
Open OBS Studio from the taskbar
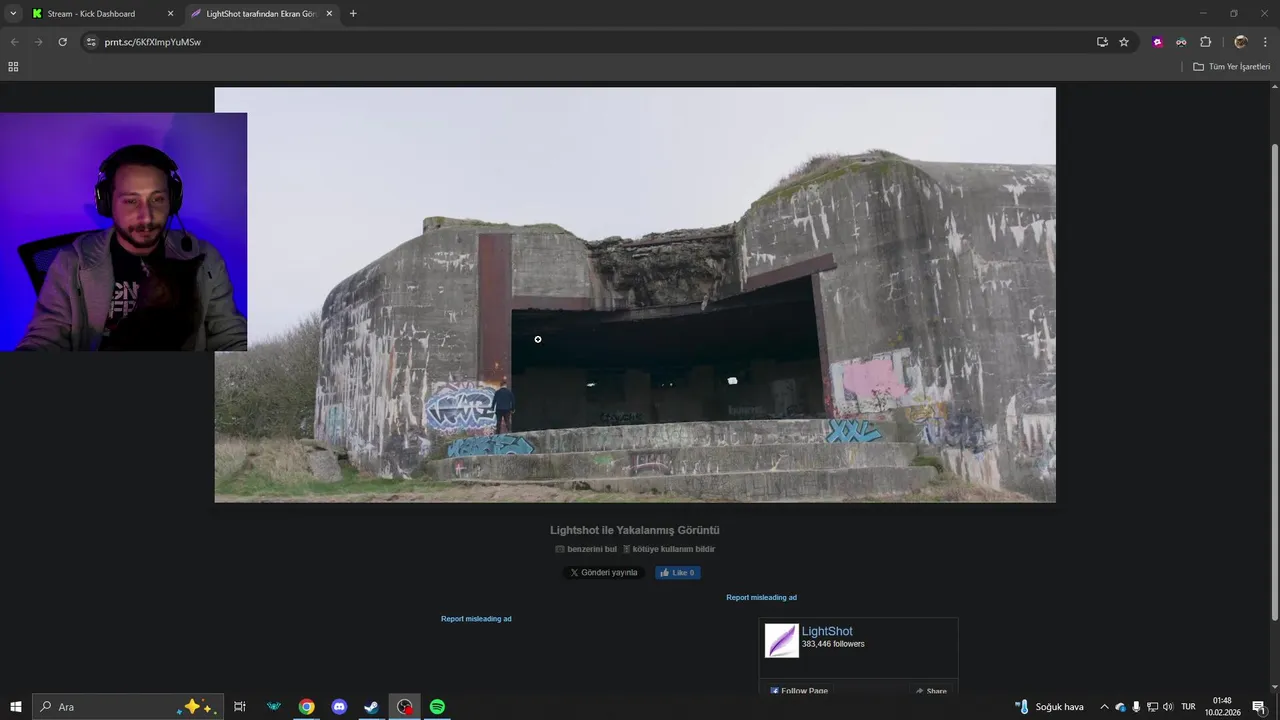pyautogui.click(x=404, y=707)
